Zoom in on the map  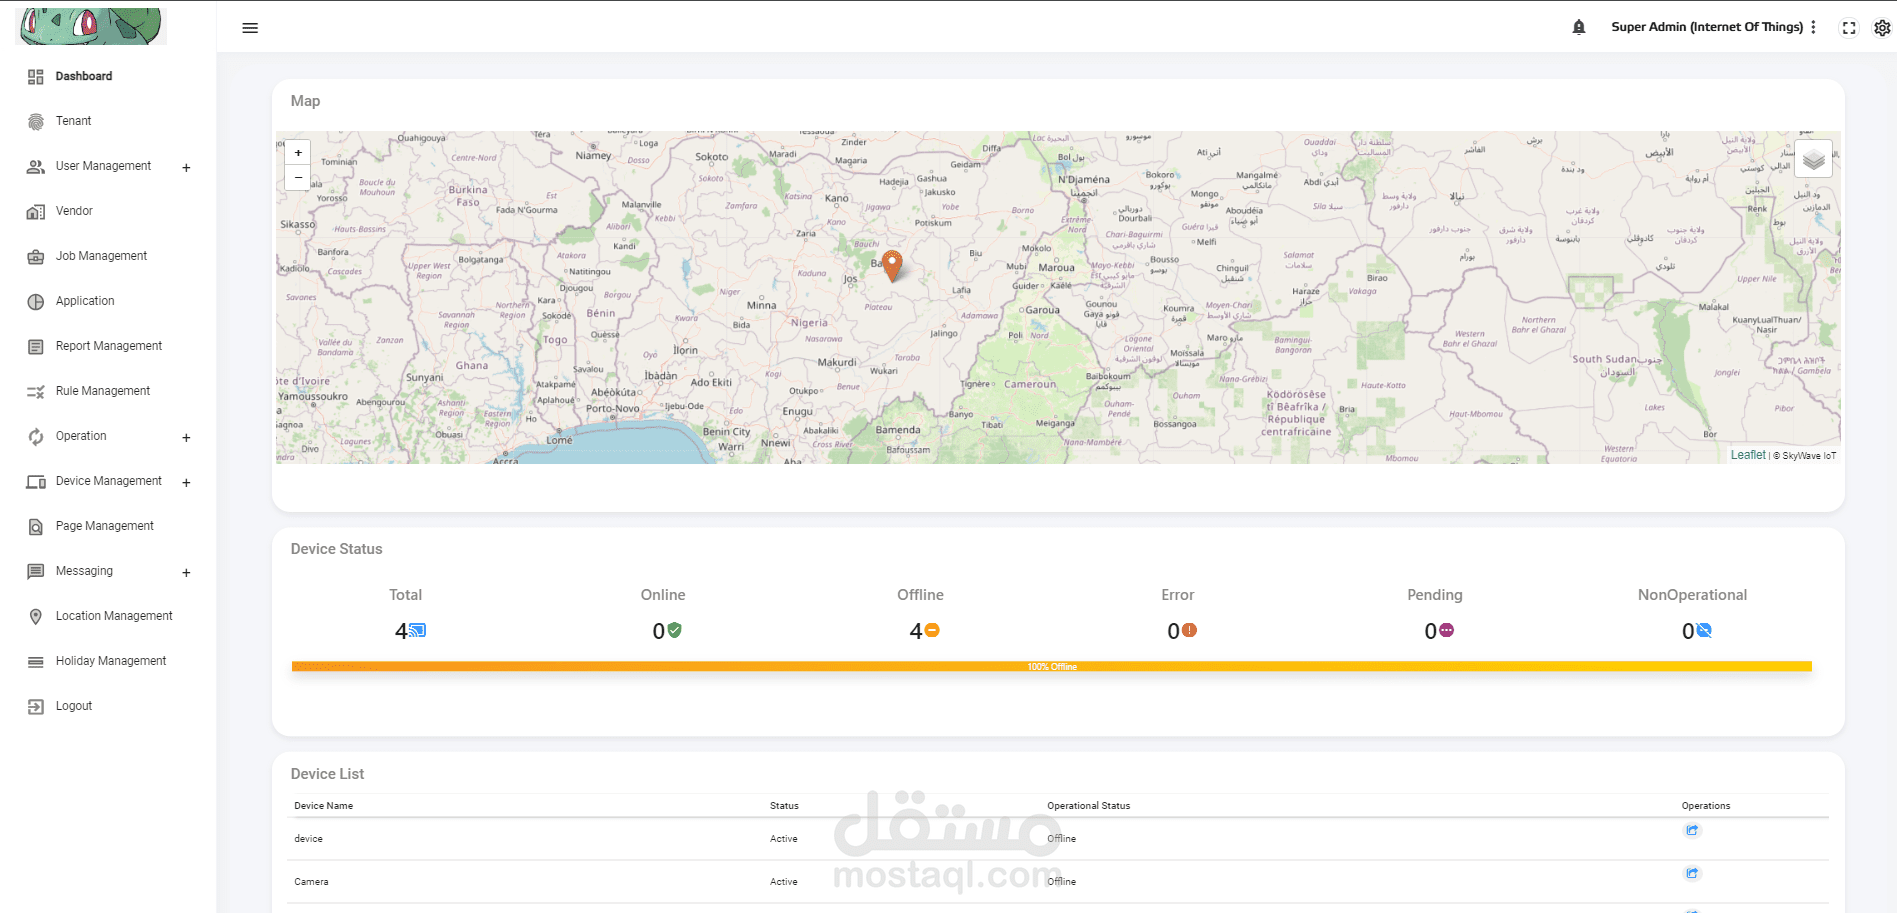point(298,153)
